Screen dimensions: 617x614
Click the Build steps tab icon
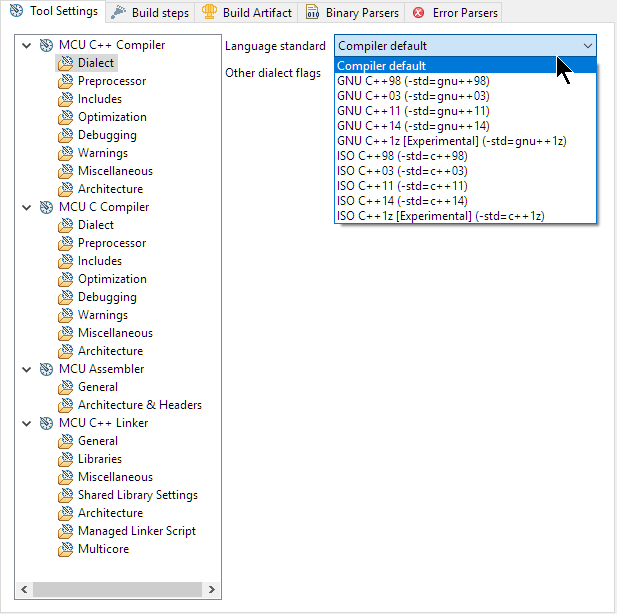point(118,13)
